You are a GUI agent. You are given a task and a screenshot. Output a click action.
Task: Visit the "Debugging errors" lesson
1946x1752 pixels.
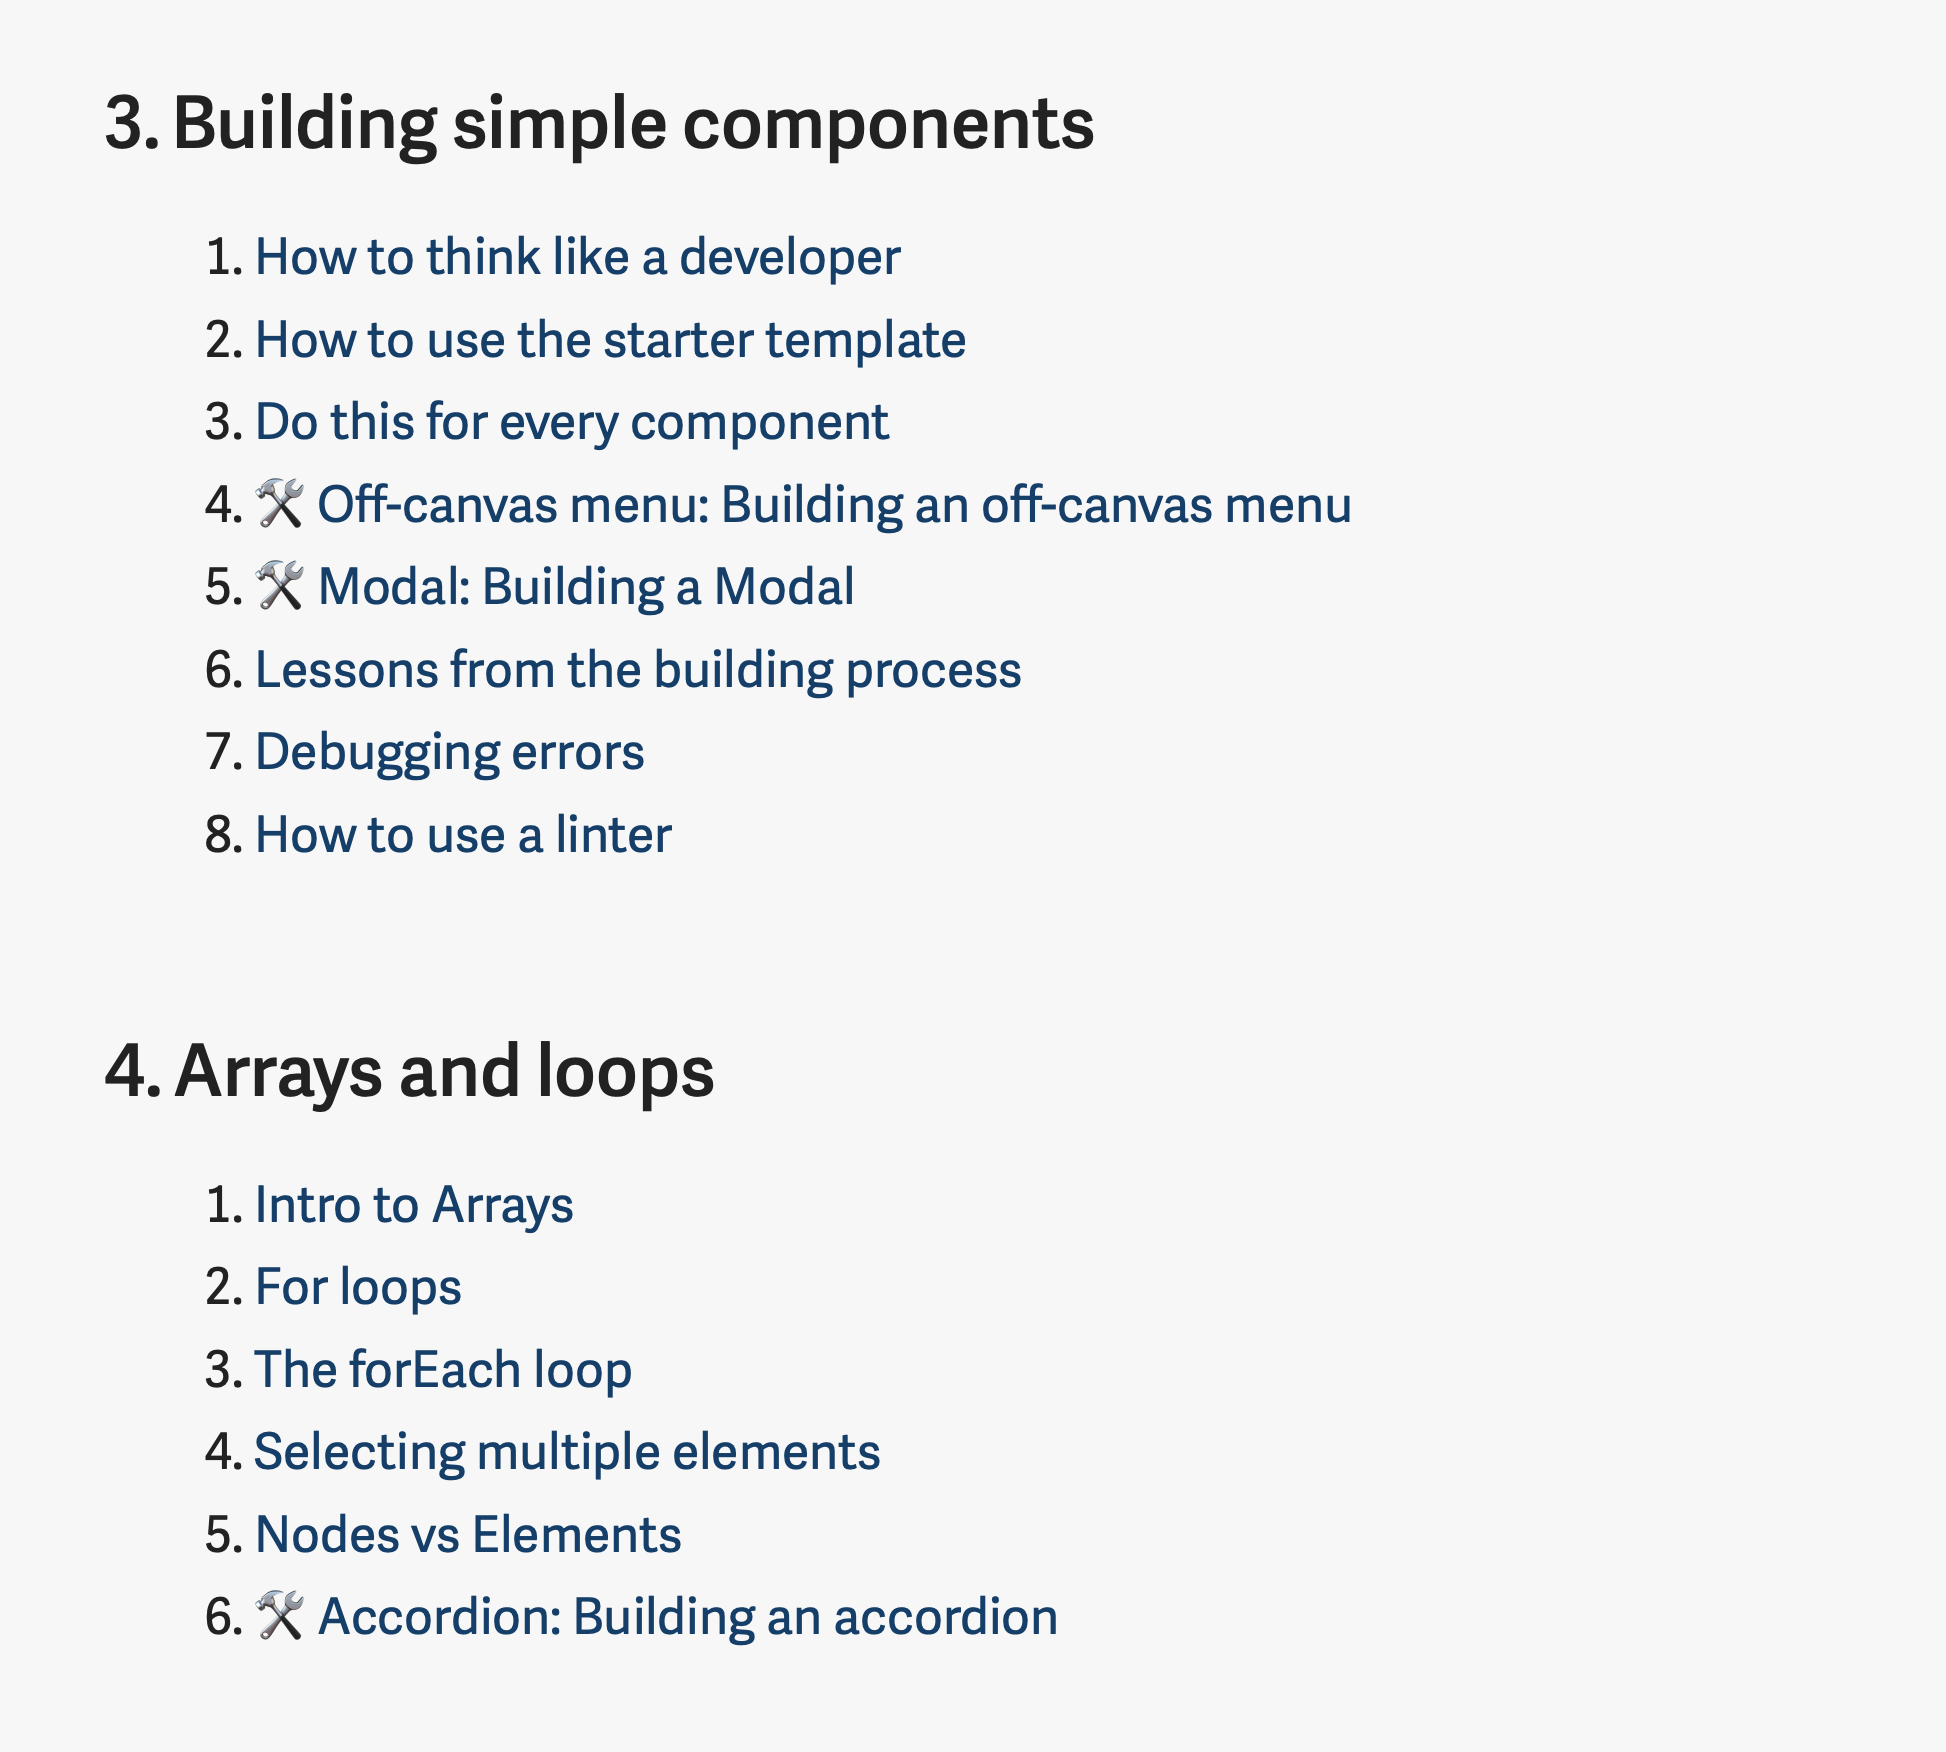pos(449,753)
